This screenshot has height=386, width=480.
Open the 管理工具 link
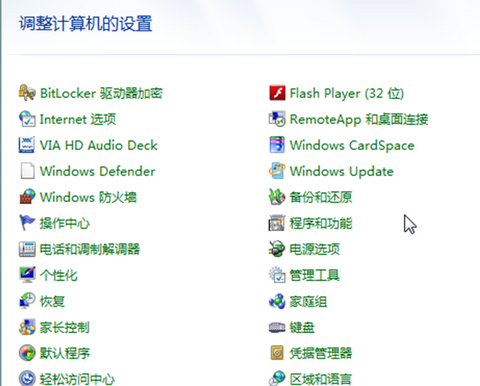(x=315, y=275)
